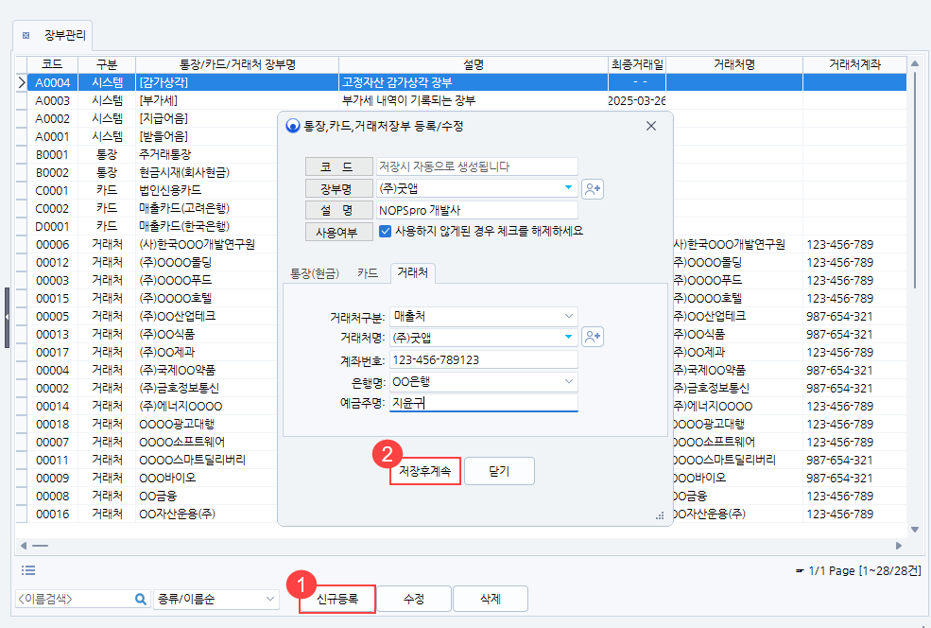This screenshot has height=628, width=931.
Task: Switch to the 통장(현금) tab
Action: pos(314,272)
